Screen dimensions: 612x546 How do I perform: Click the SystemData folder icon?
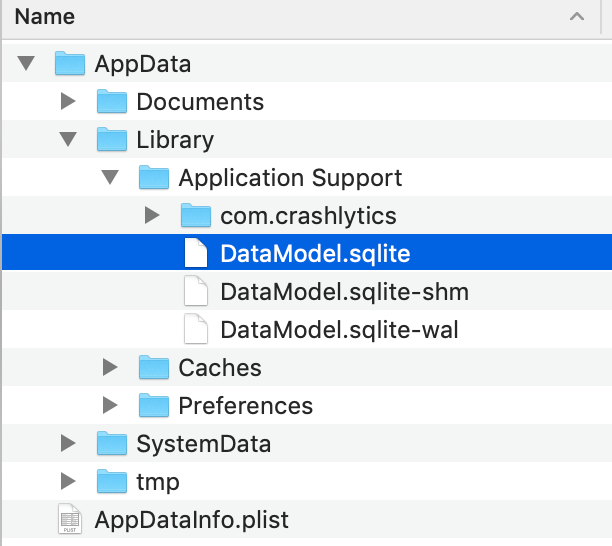coord(112,443)
